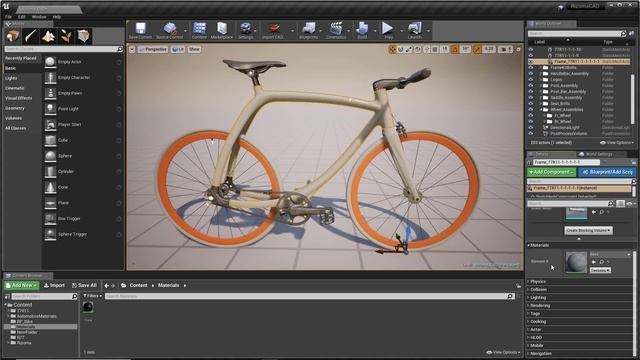The image size is (640, 360).
Task: Select the Cube primitive icon
Action: 50,140
